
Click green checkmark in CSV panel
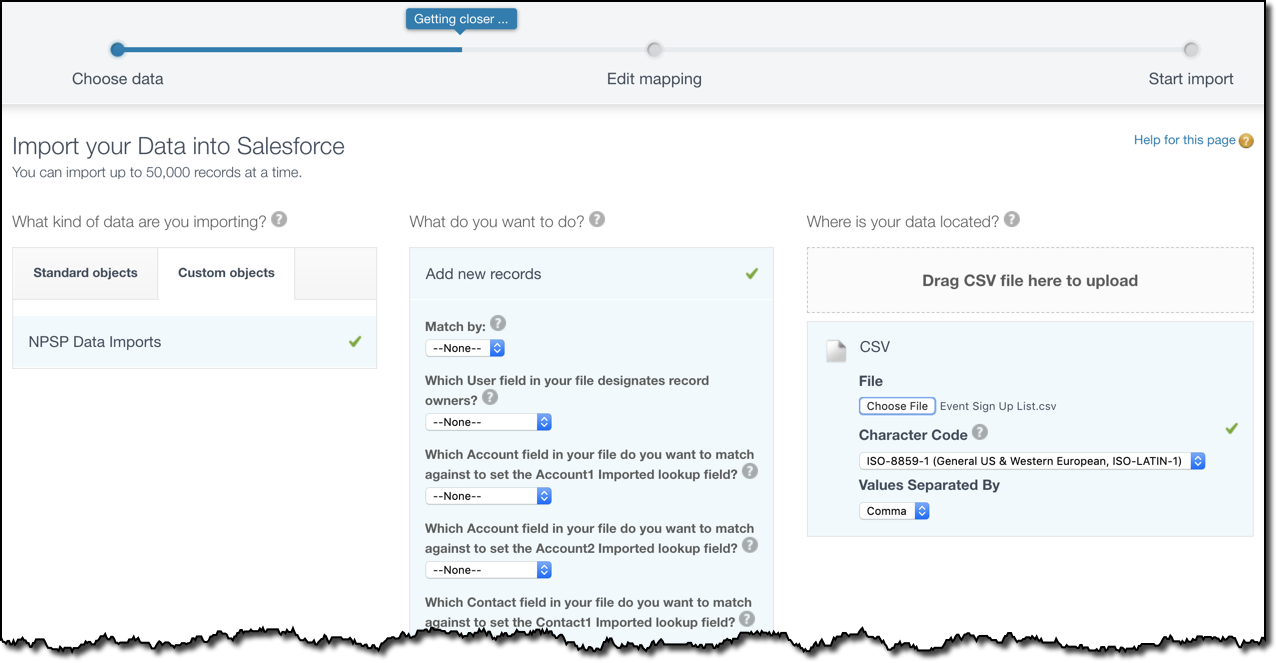click(x=1232, y=428)
